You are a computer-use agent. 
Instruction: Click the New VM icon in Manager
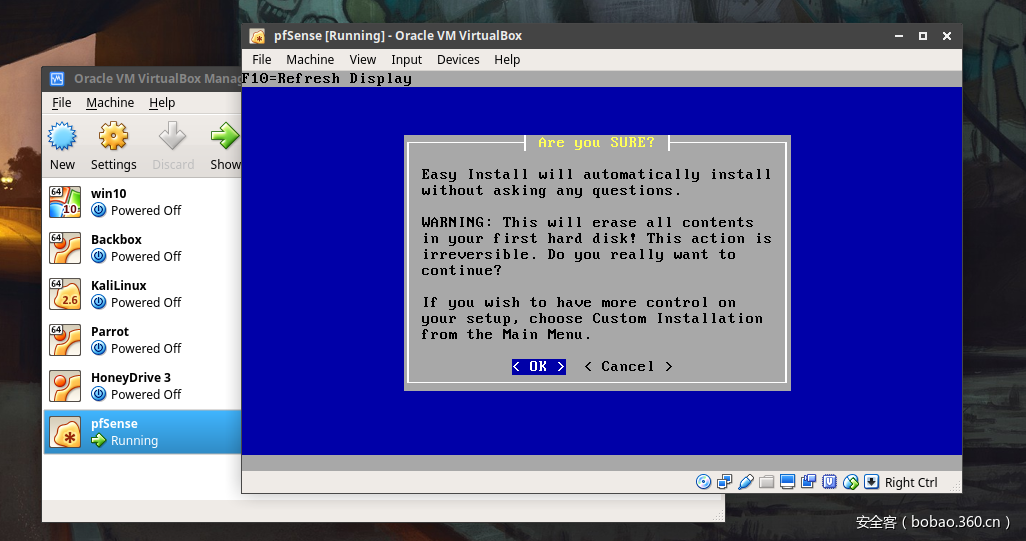pyautogui.click(x=62, y=136)
